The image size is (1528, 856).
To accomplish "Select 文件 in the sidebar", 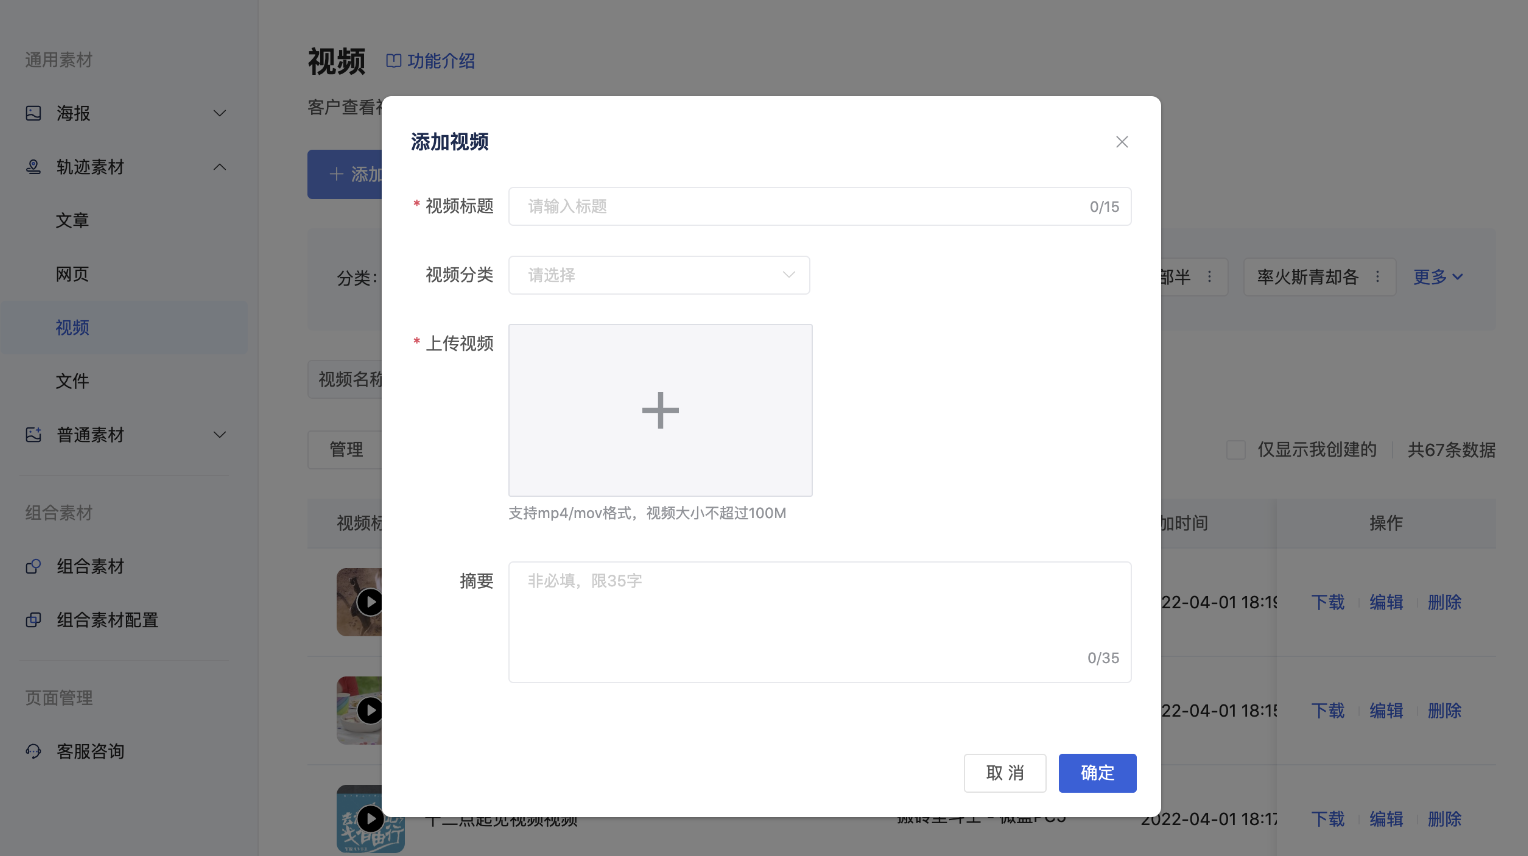I will point(72,381).
